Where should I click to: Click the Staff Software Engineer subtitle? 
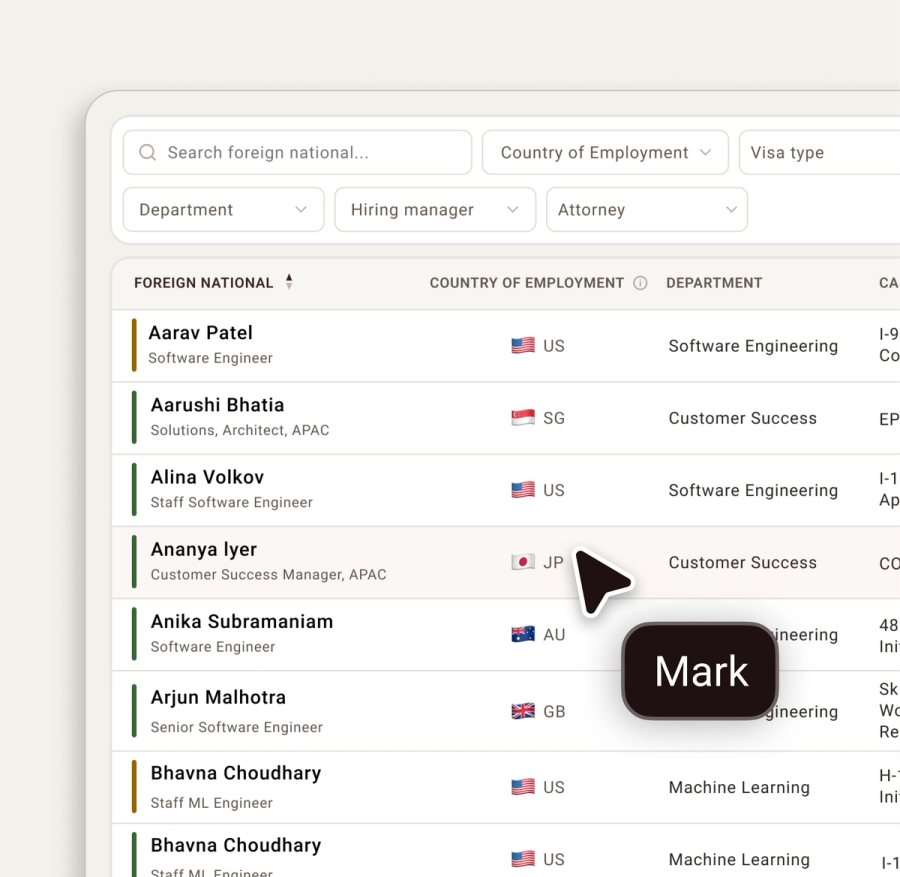coord(231,502)
